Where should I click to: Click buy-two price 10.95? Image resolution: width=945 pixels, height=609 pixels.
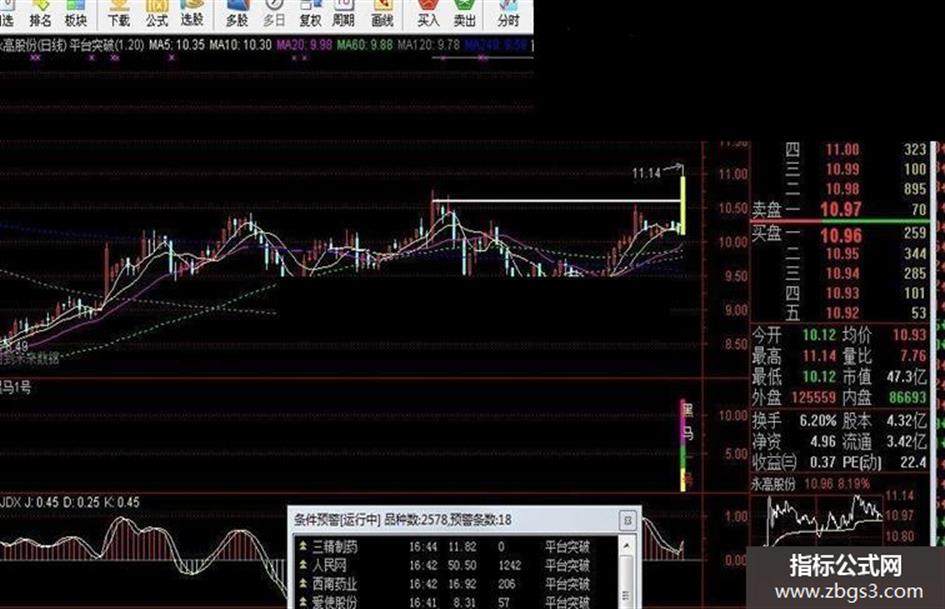click(x=842, y=254)
